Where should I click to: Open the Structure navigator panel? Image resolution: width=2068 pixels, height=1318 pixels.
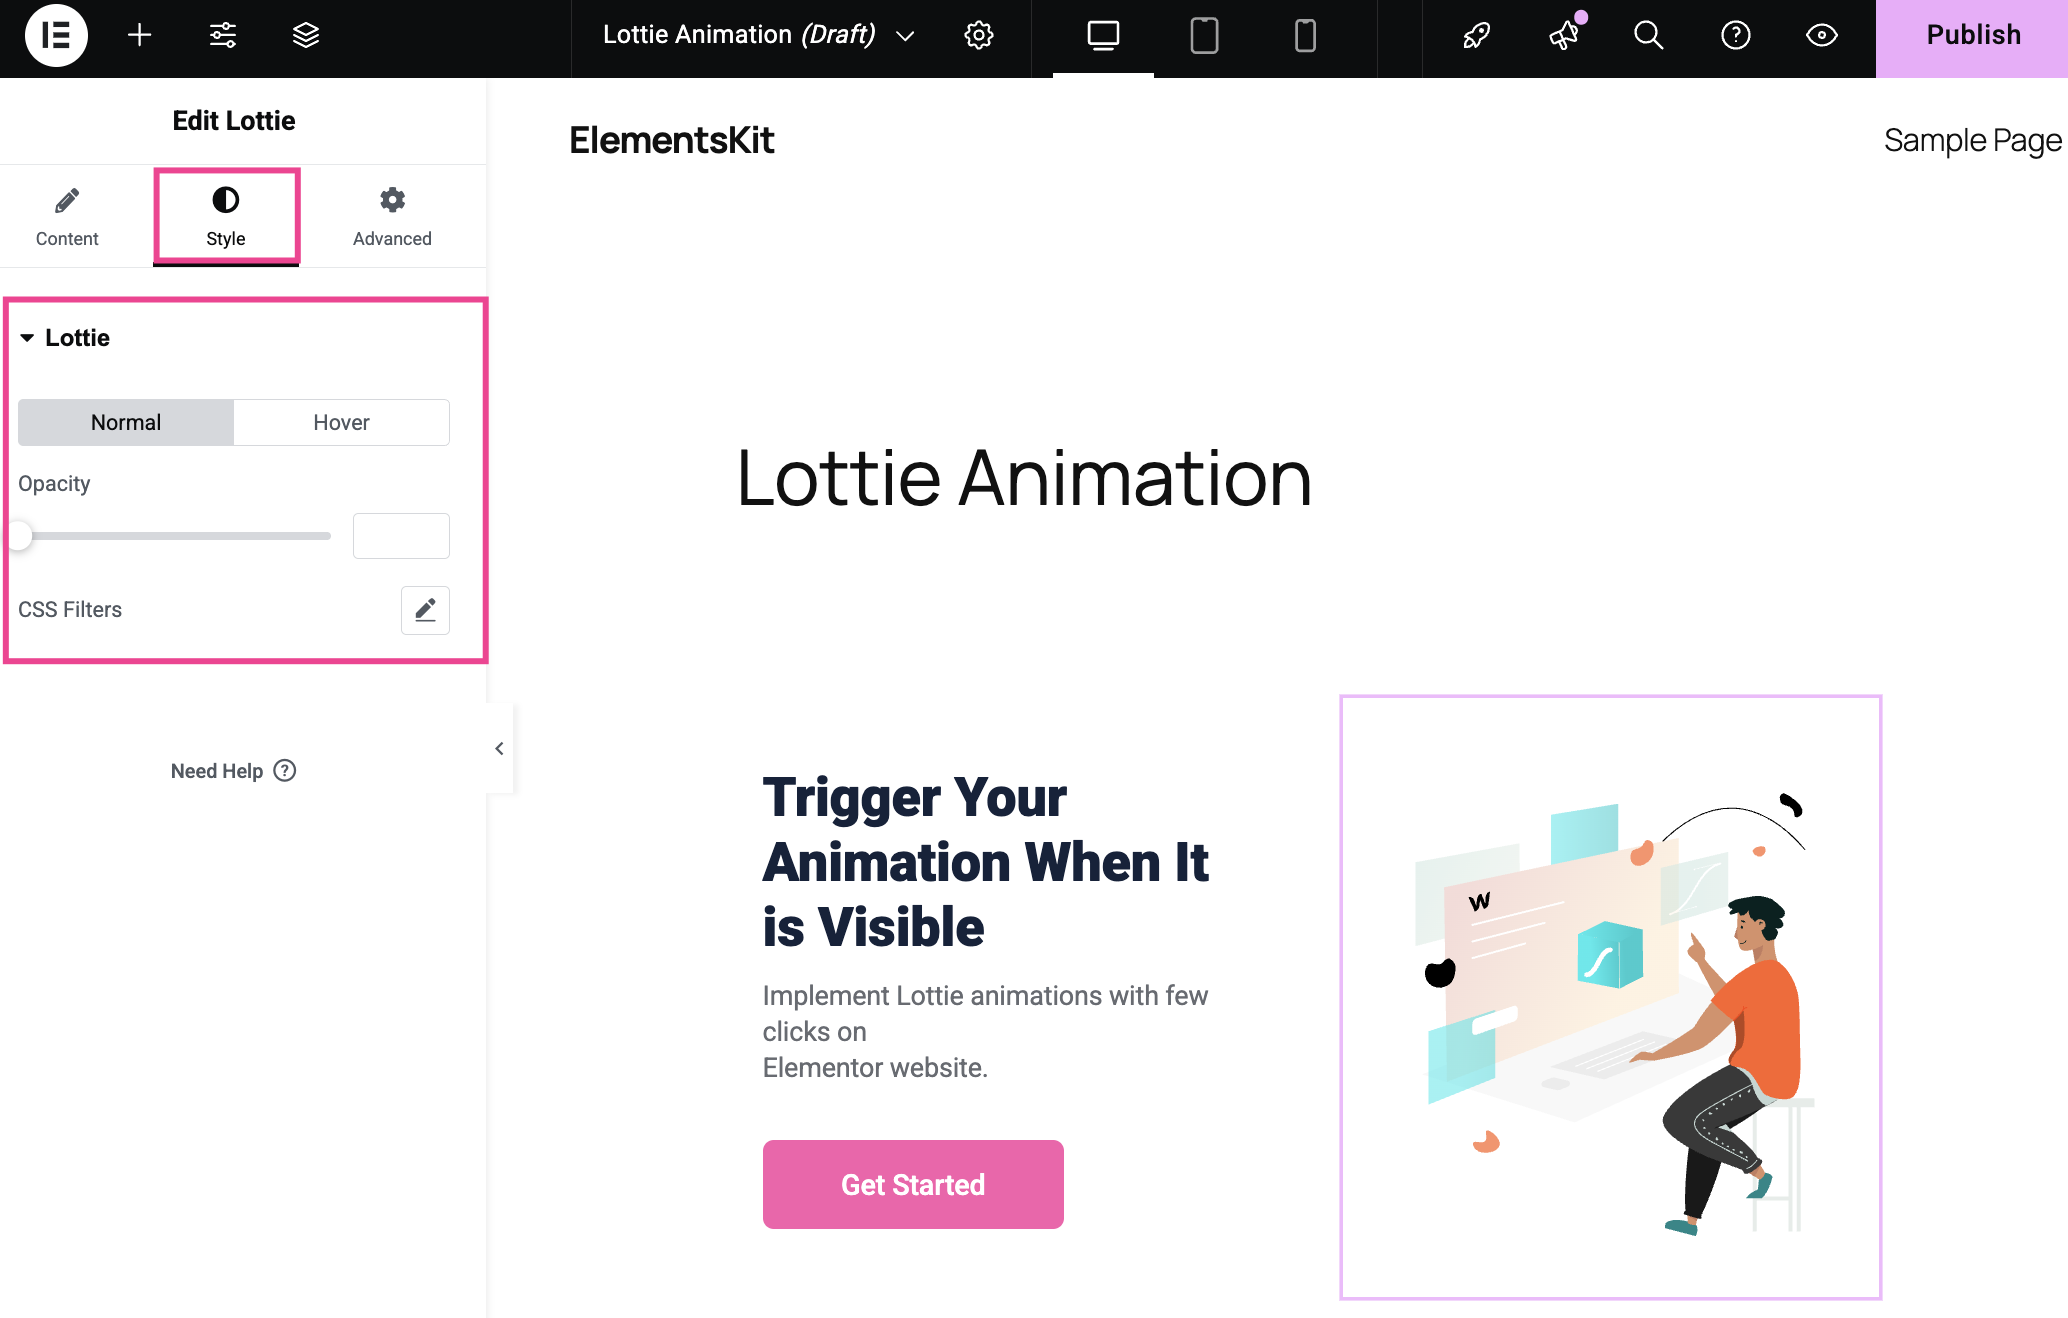305,36
